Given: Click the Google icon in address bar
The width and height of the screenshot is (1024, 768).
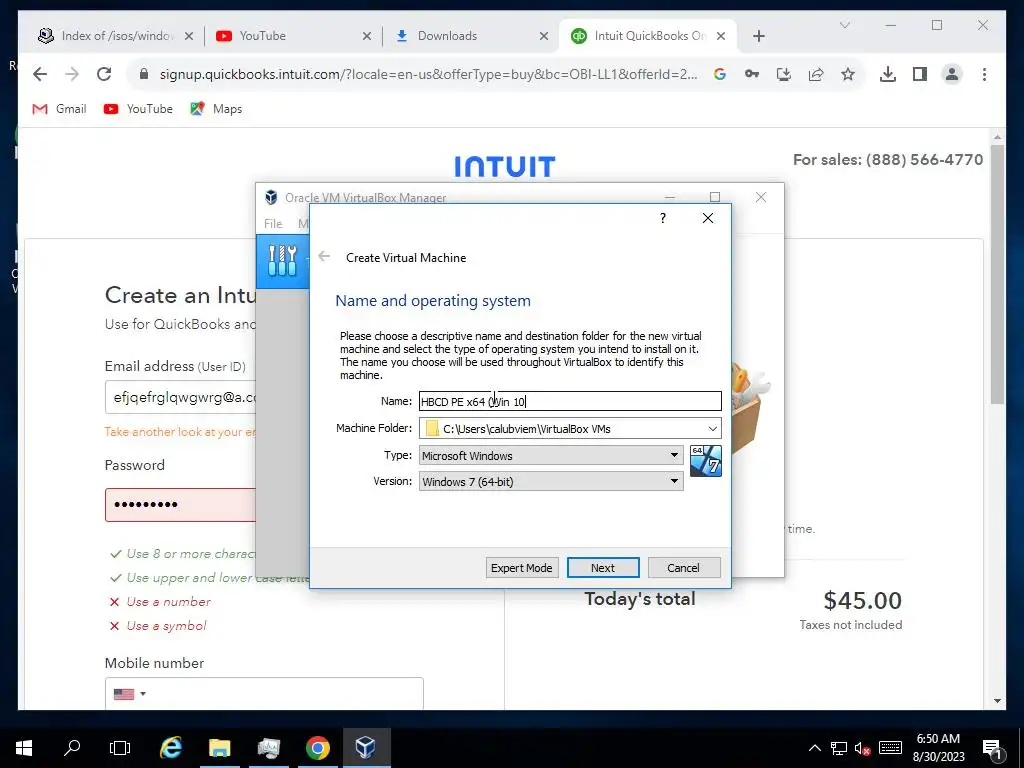Looking at the screenshot, I should 720,74.
